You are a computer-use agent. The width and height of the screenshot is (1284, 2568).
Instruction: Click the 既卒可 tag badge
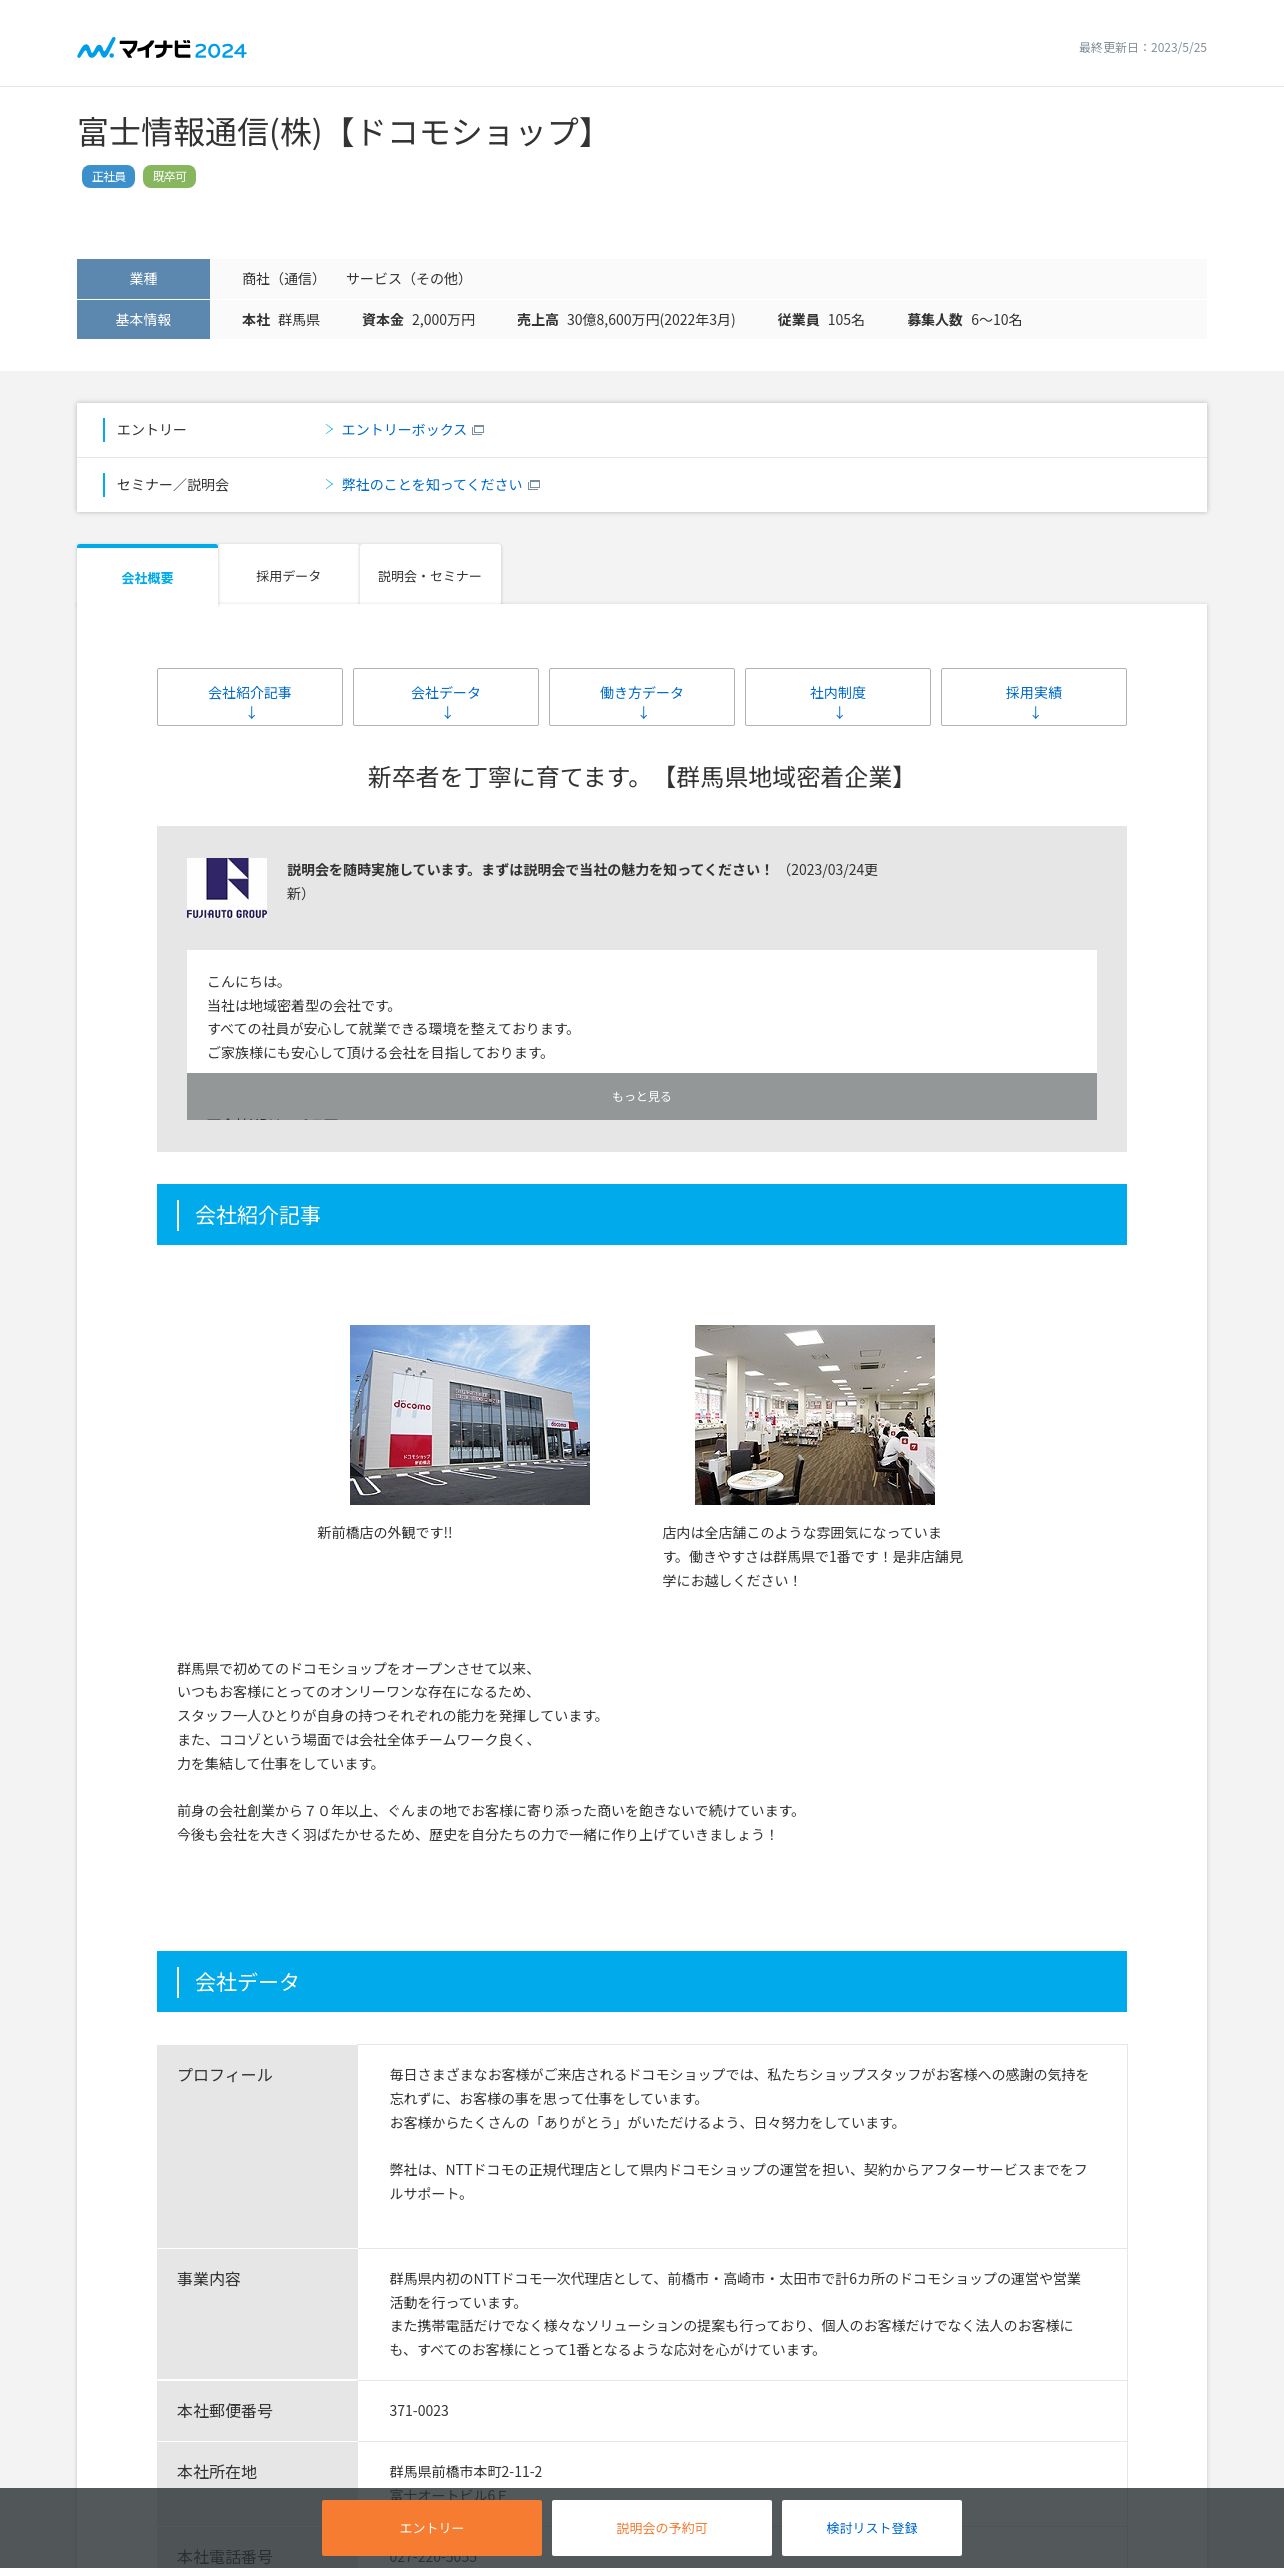click(x=169, y=177)
